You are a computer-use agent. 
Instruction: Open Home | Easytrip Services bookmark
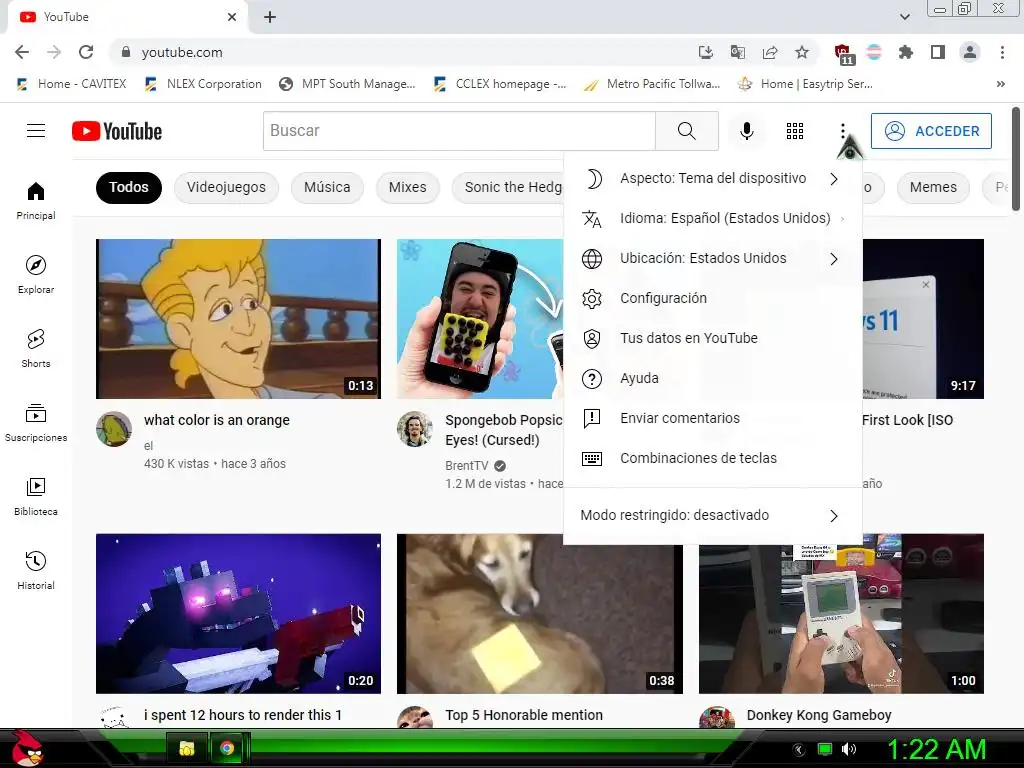(805, 84)
